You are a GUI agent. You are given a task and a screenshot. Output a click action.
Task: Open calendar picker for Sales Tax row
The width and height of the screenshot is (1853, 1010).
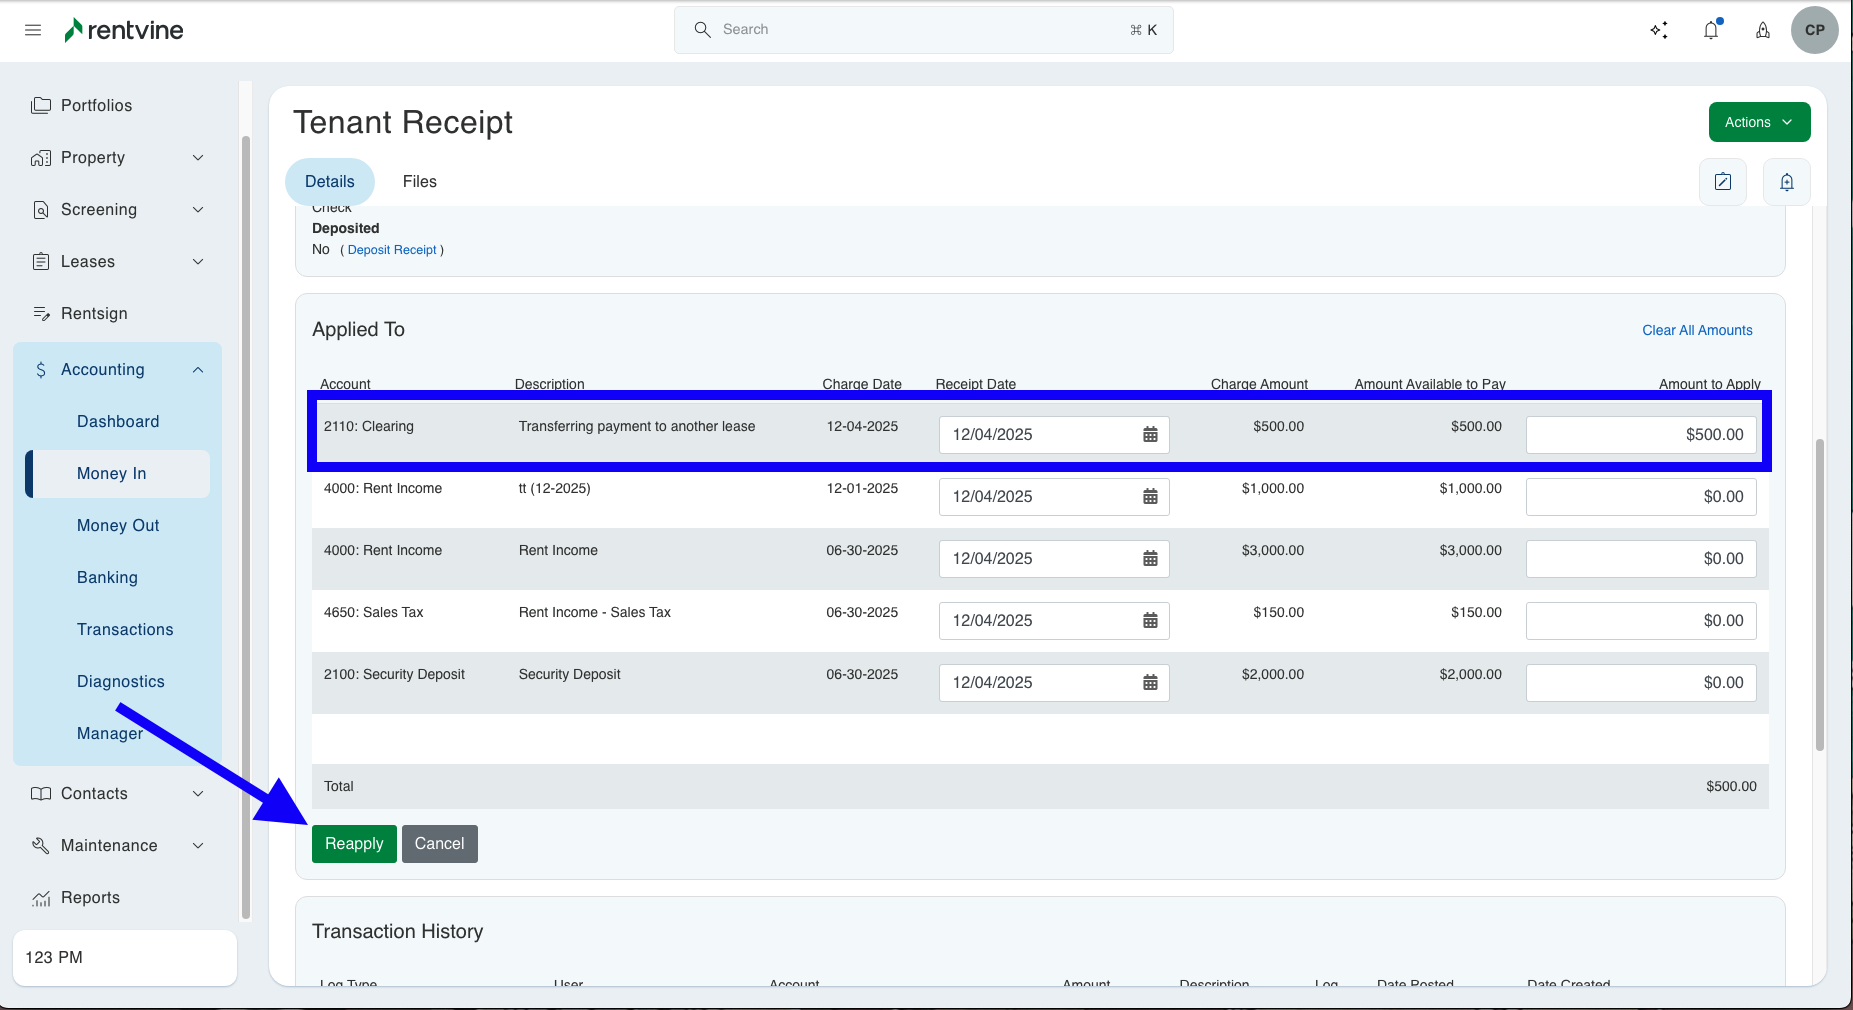(1150, 621)
